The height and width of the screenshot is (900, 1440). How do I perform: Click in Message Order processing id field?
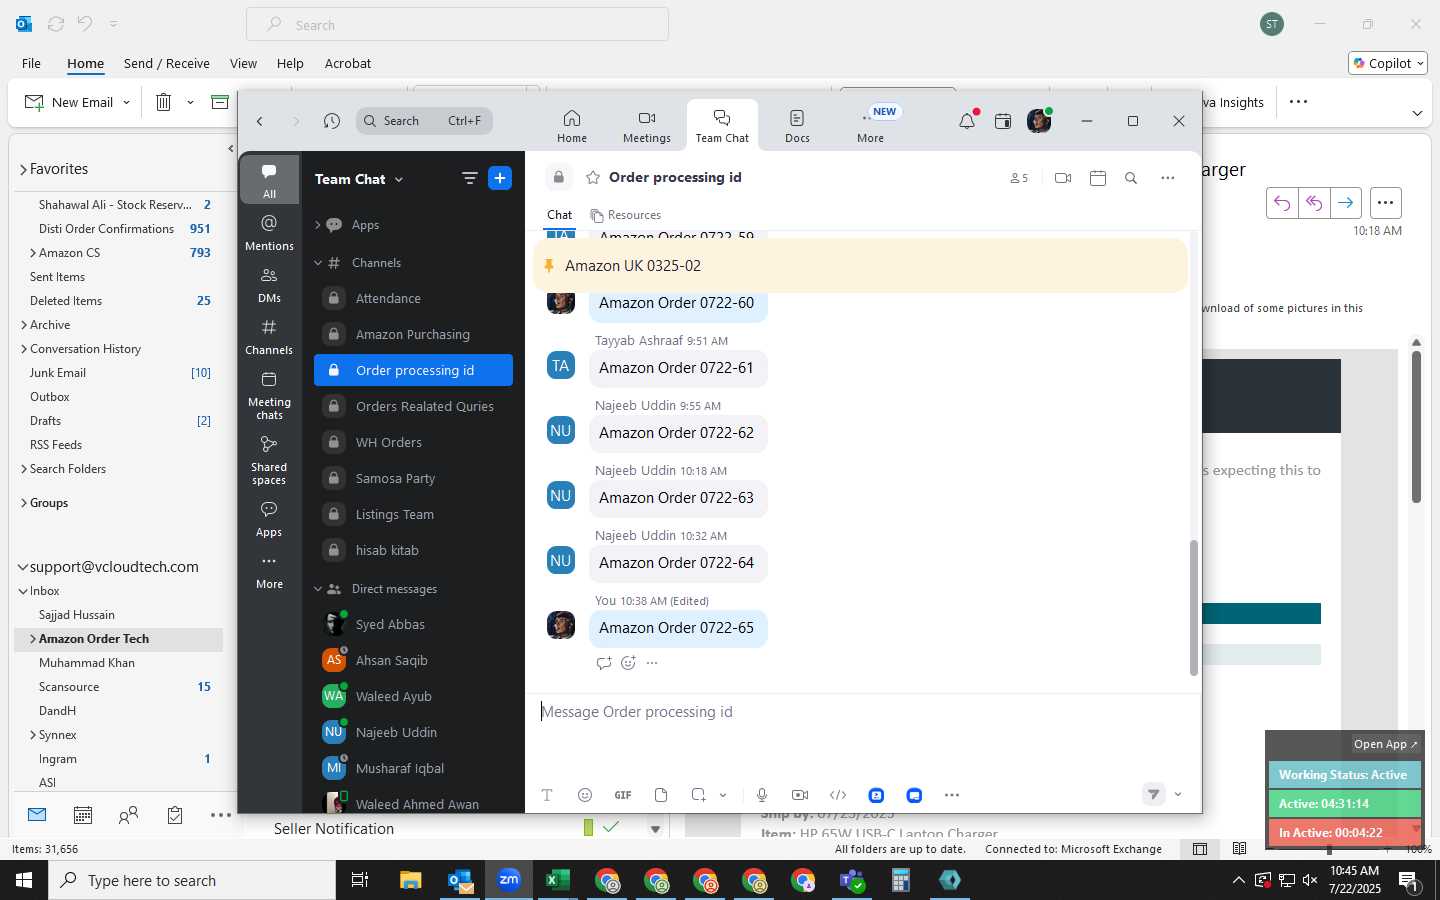click(860, 712)
